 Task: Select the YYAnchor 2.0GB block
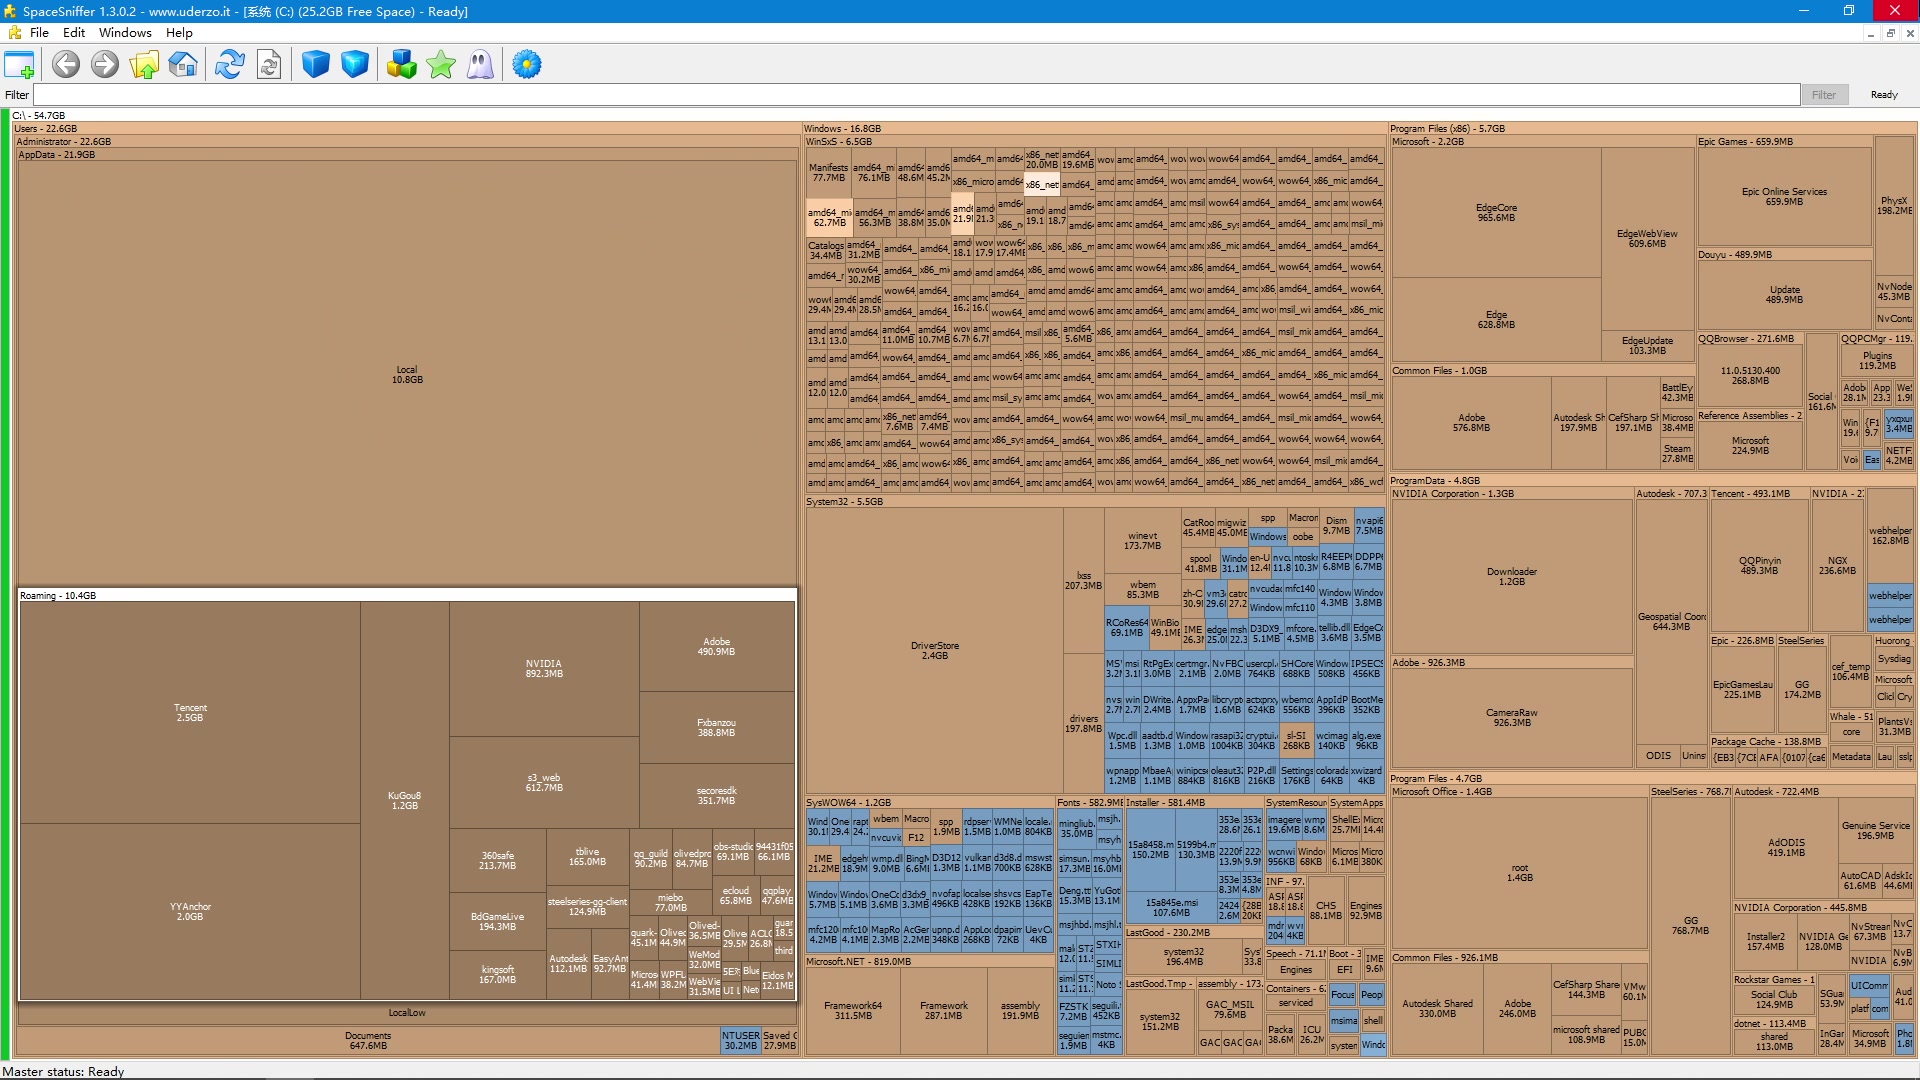[x=190, y=911]
